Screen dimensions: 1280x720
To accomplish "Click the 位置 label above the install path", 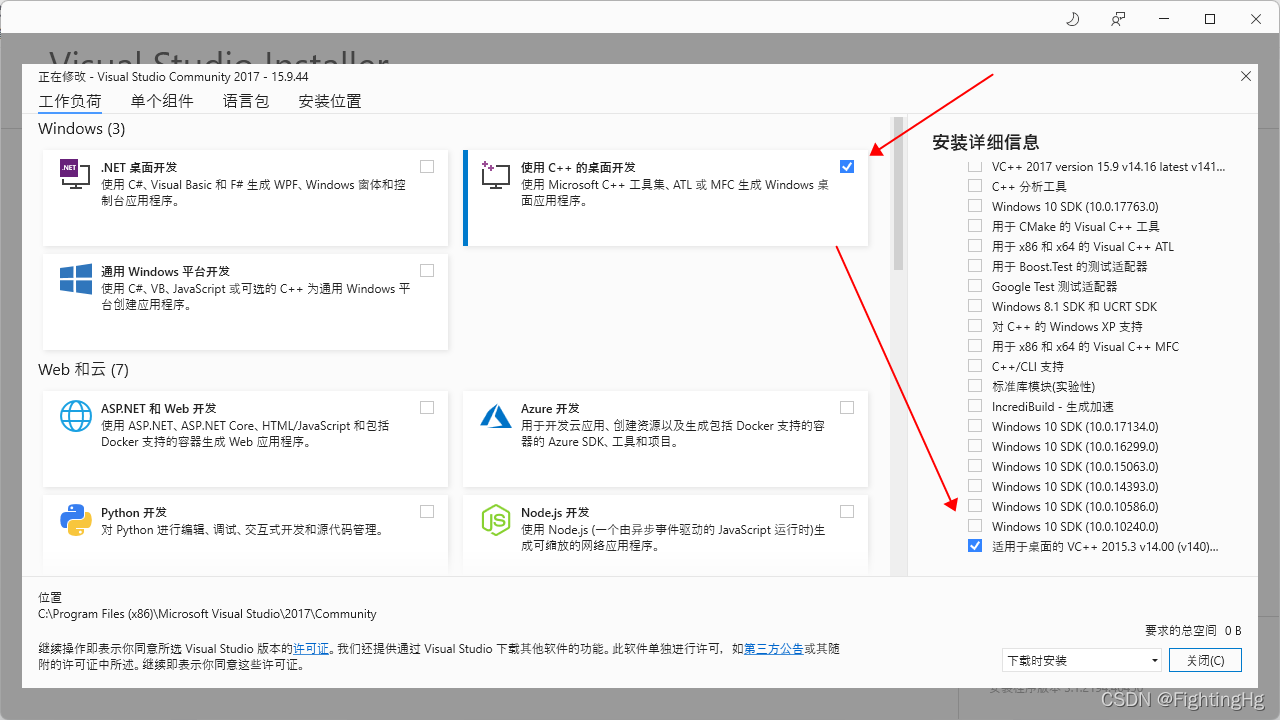I will [x=50, y=596].
